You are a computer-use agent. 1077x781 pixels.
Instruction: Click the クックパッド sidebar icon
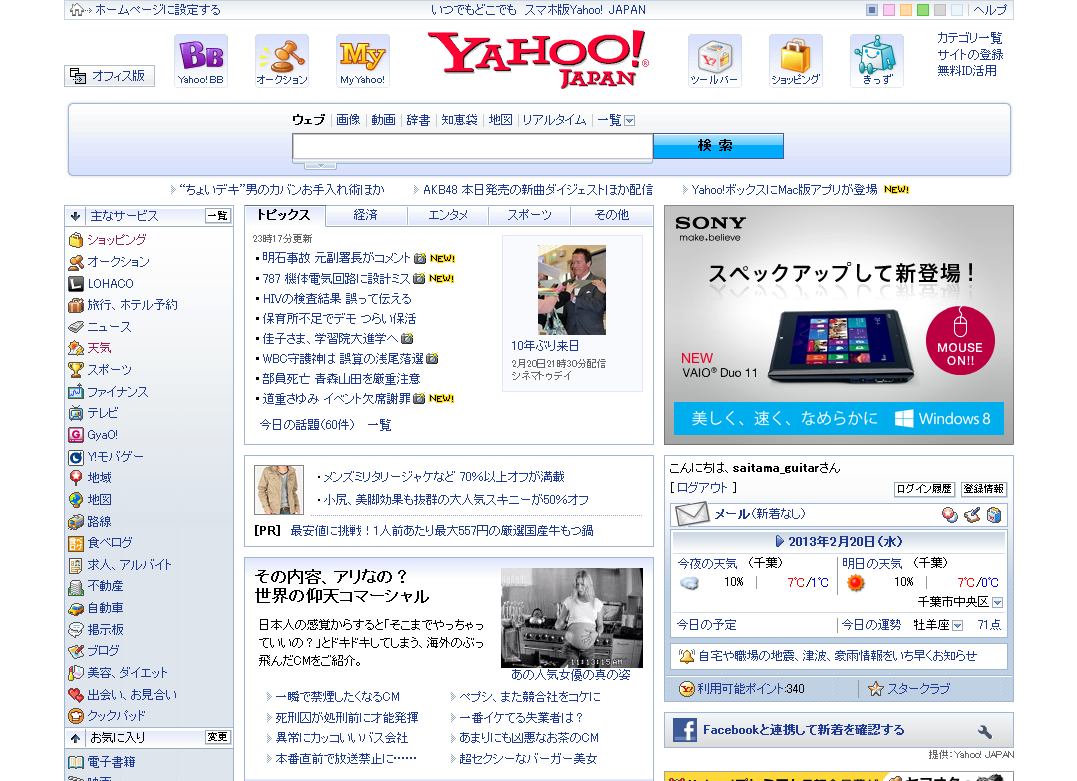pyautogui.click(x=76, y=716)
